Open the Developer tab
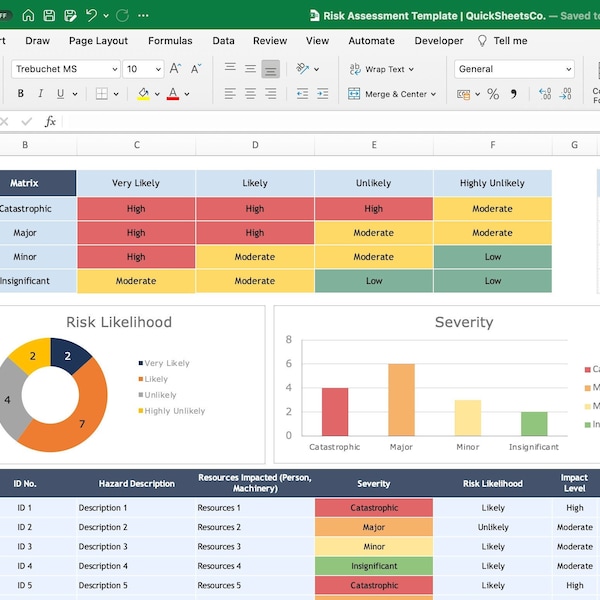 tap(439, 41)
